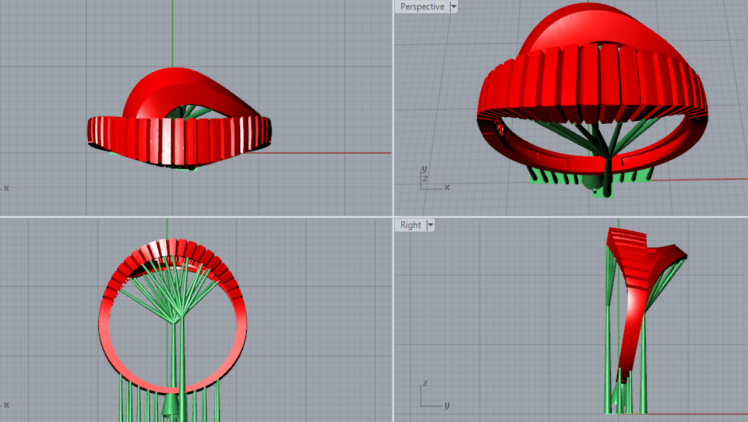Click green vertical axis line in top-left viewport
The width and height of the screenshot is (748, 422).
coord(172,30)
